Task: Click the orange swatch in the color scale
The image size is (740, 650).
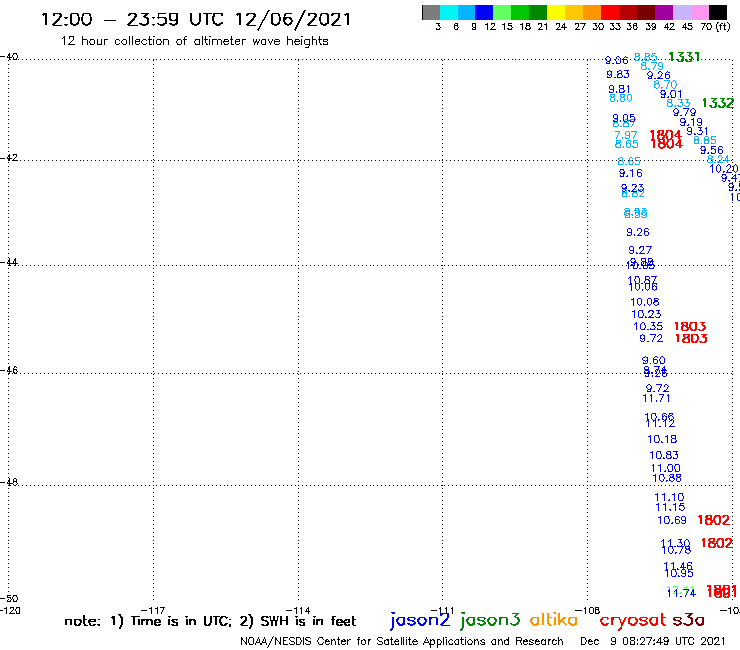Action: coord(592,12)
